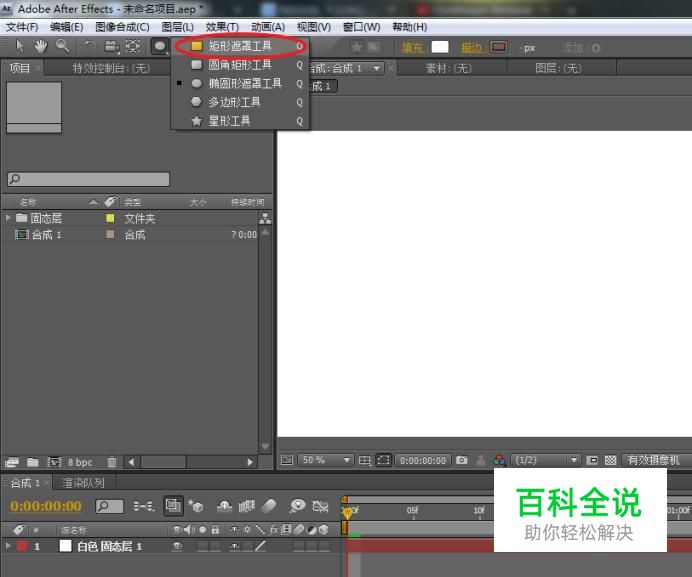Open the 文件(F) menu

pos(22,27)
